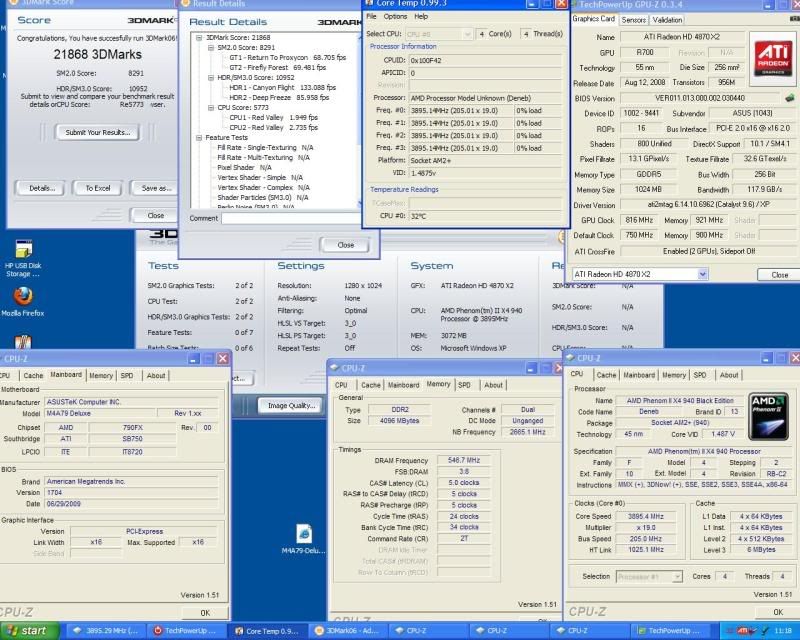Select the M4A79-Delu... file icon on desktop

click(x=304, y=538)
